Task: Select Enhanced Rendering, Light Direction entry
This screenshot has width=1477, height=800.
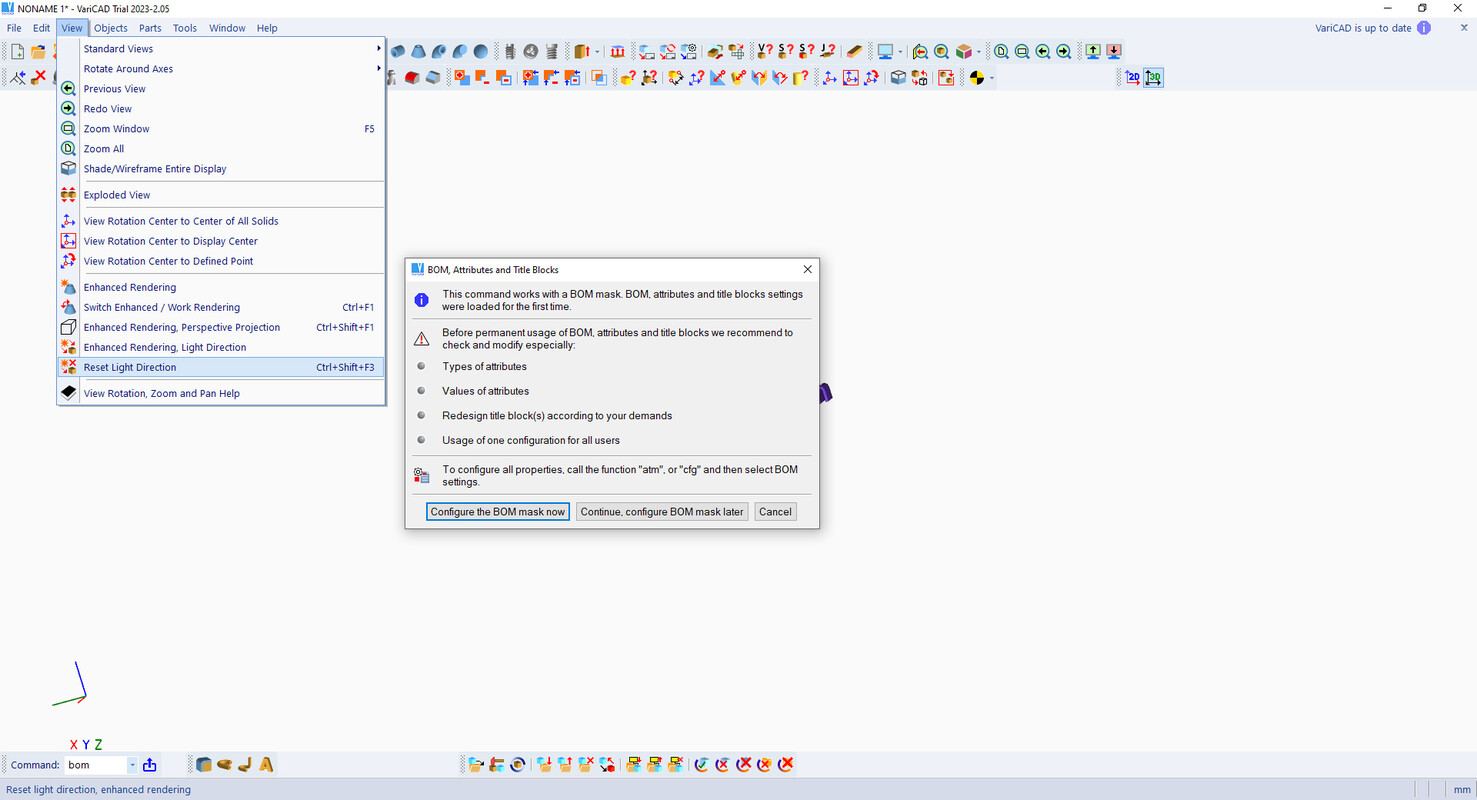Action: point(220,347)
